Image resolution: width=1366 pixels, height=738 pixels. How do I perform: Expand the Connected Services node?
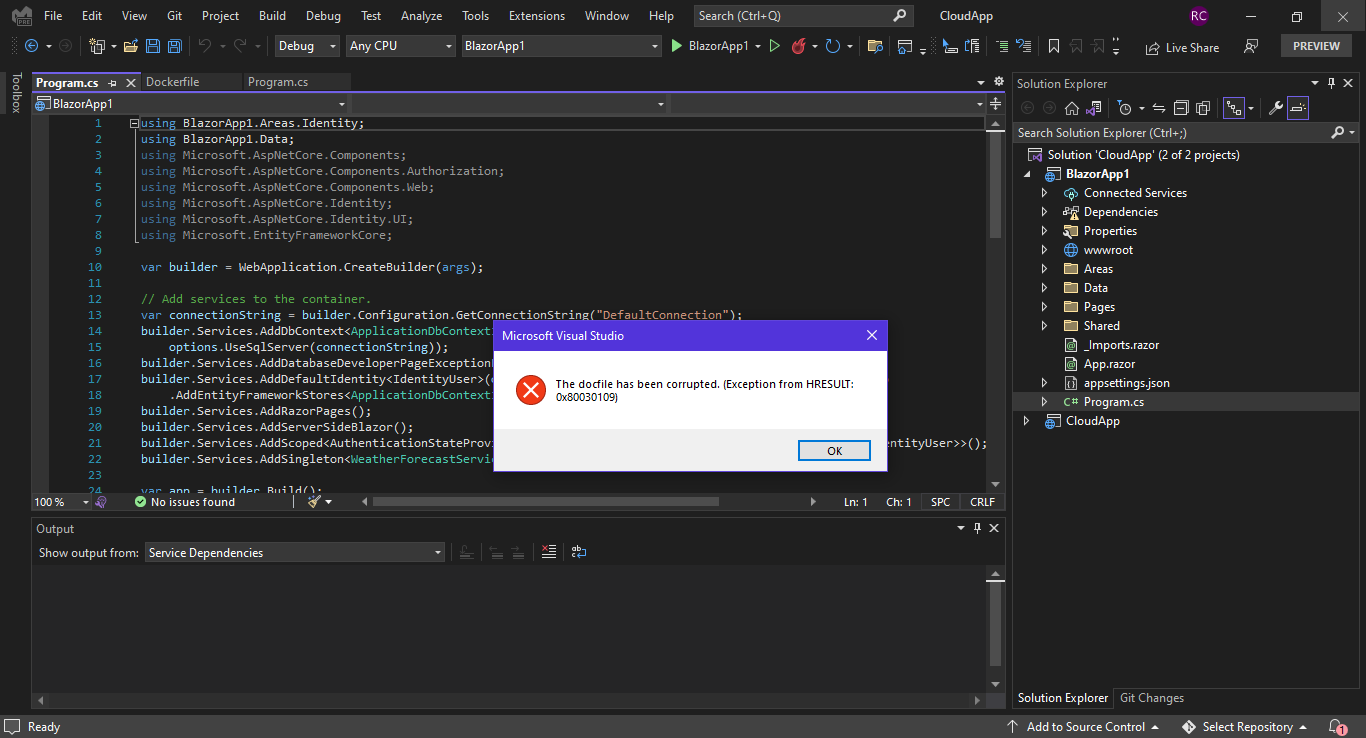1045,193
